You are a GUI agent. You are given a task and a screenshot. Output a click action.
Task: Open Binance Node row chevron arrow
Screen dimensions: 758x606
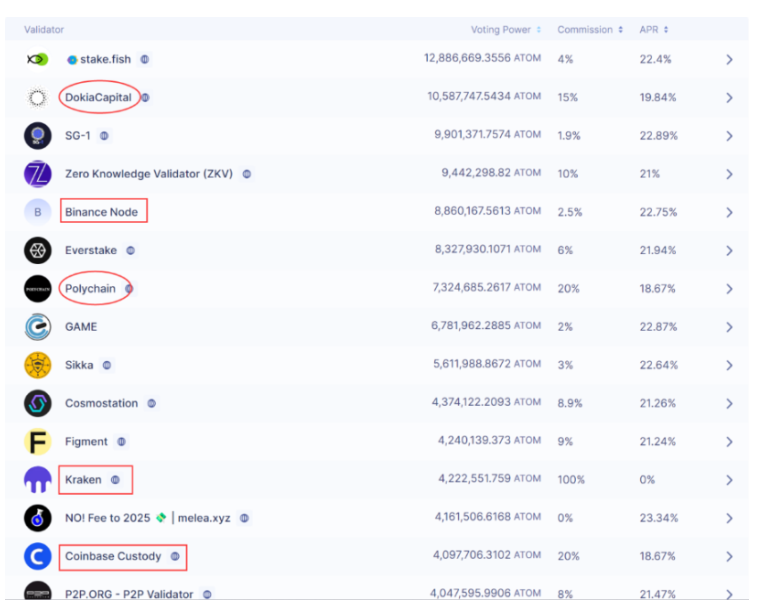(x=729, y=212)
